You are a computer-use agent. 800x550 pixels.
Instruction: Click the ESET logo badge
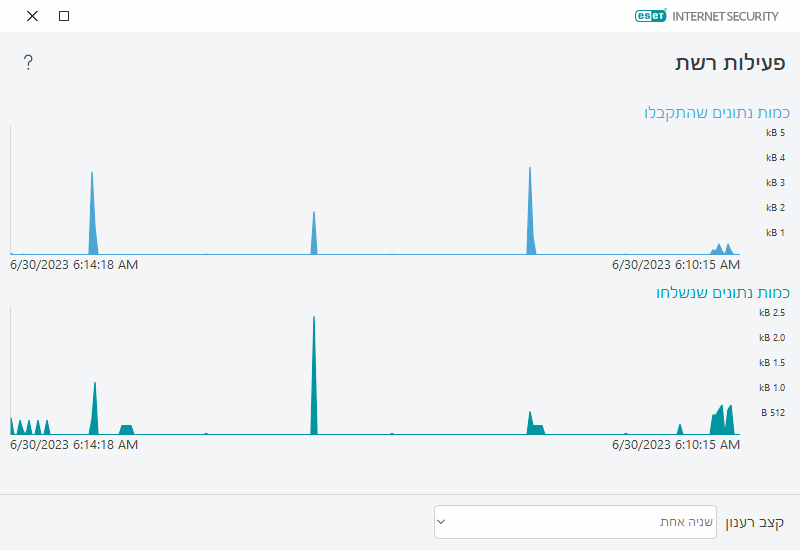tap(651, 16)
